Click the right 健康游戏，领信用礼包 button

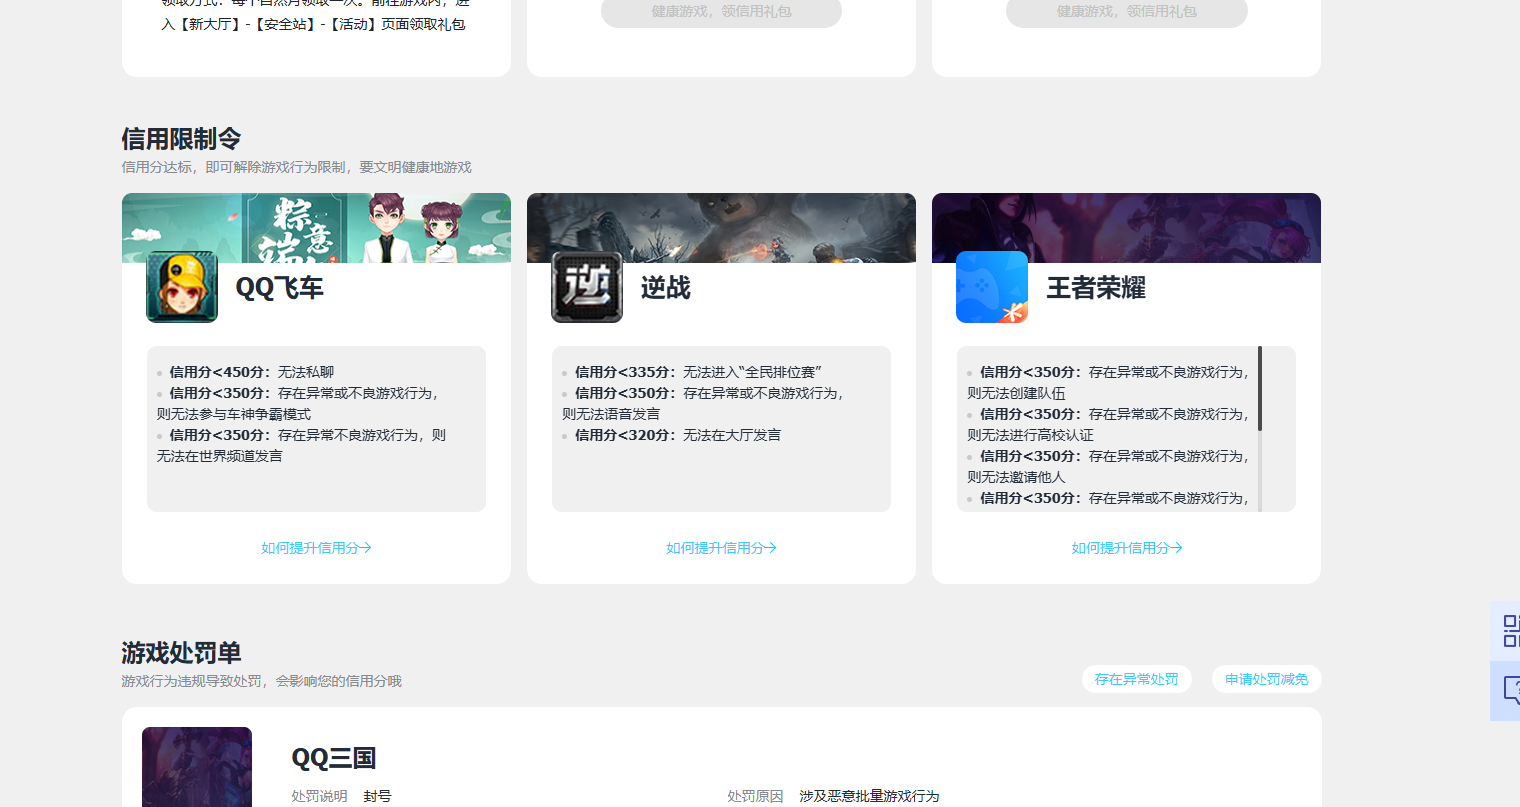click(x=1127, y=12)
